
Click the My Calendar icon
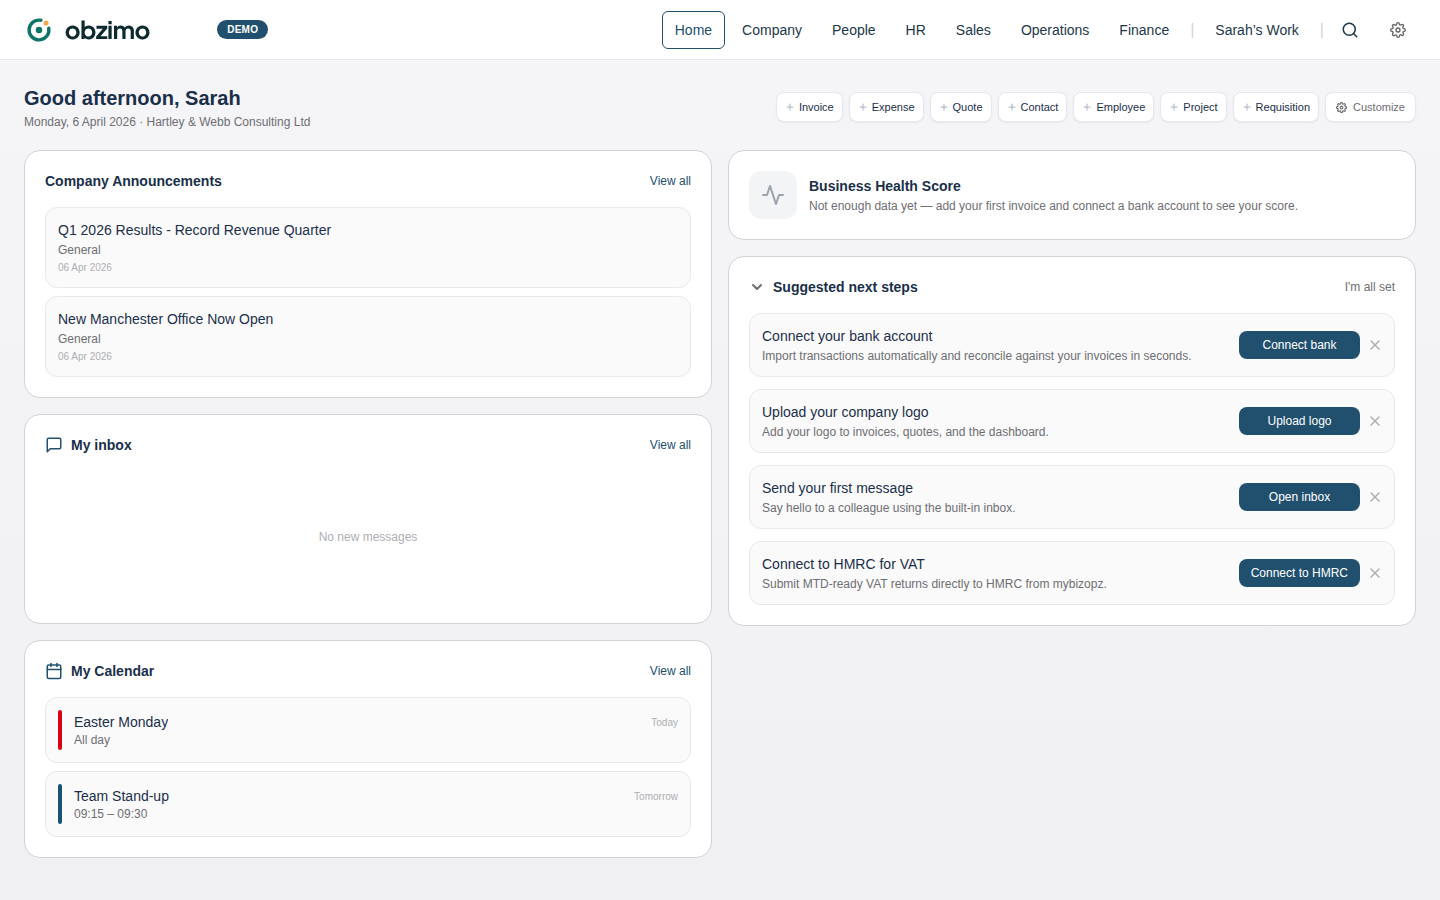[54, 671]
